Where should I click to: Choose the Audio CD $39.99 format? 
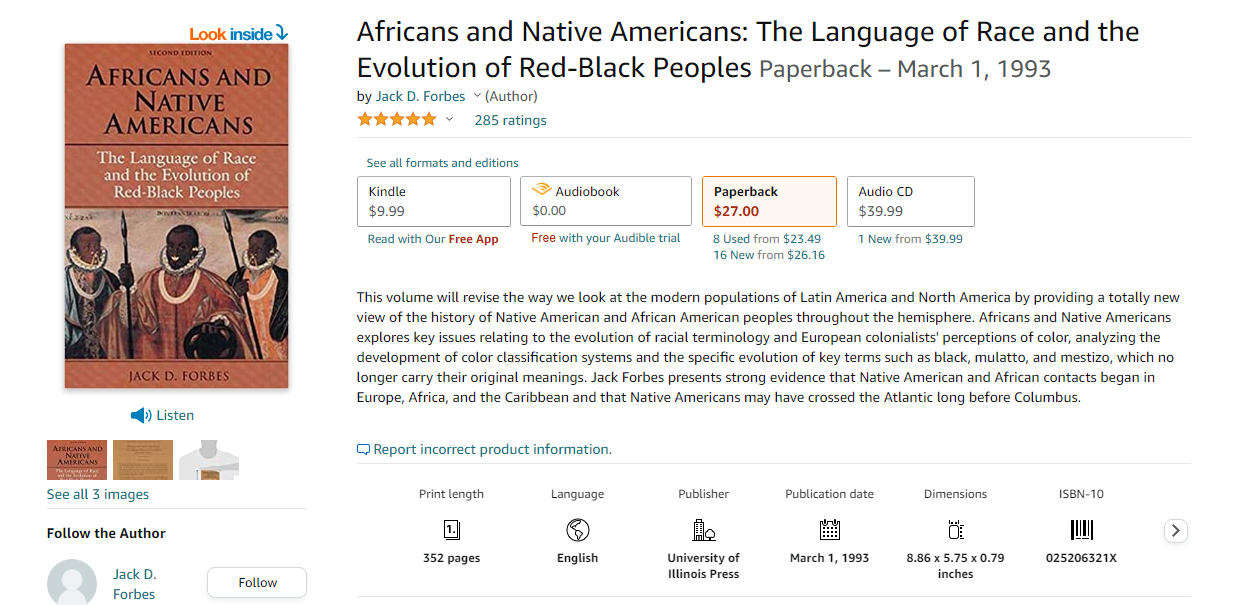click(910, 201)
